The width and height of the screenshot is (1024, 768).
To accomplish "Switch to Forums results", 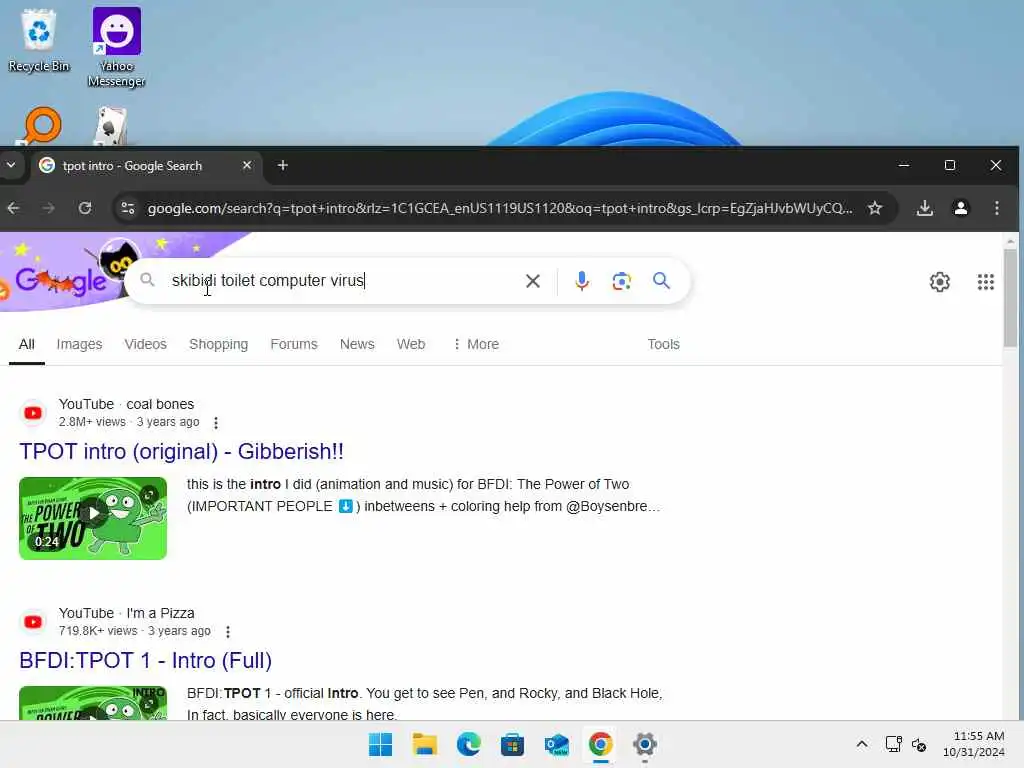I will click(294, 344).
